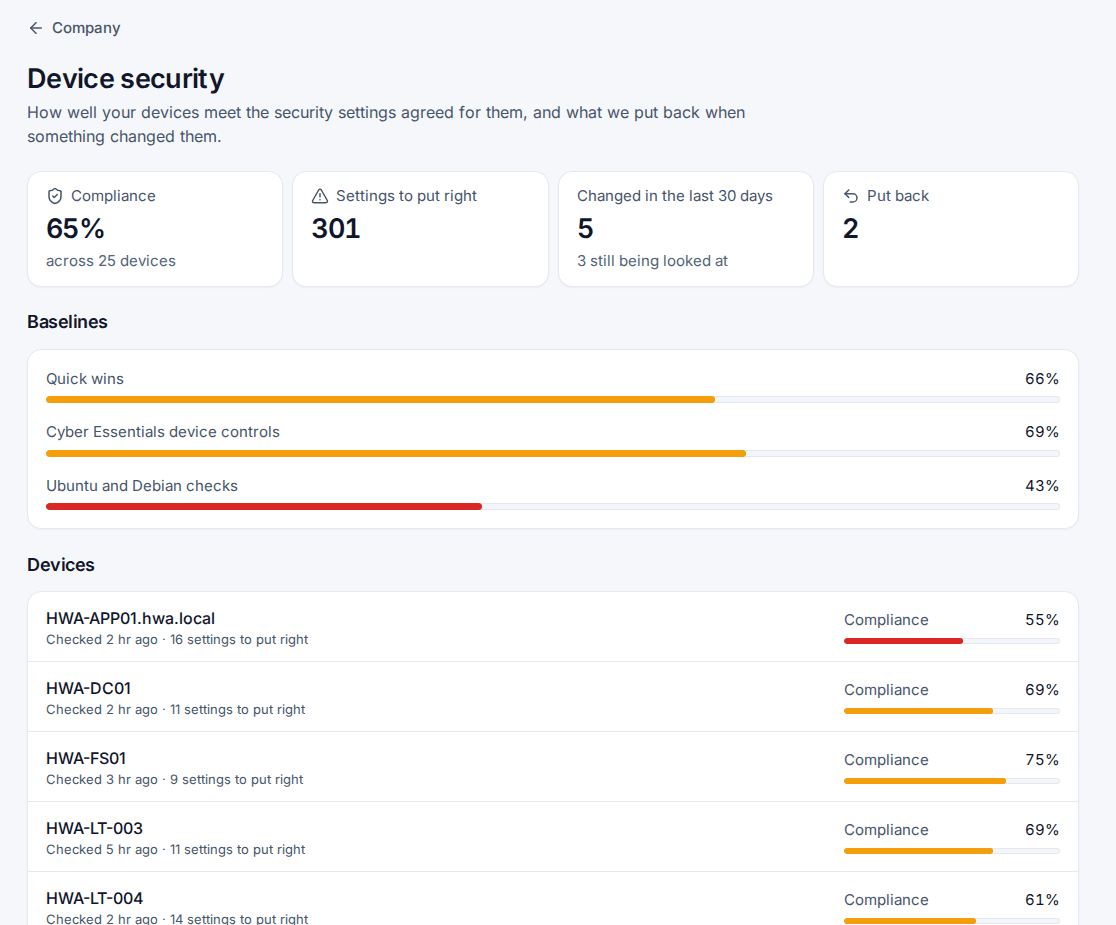Select Cyber Essentials device controls label

[163, 432]
